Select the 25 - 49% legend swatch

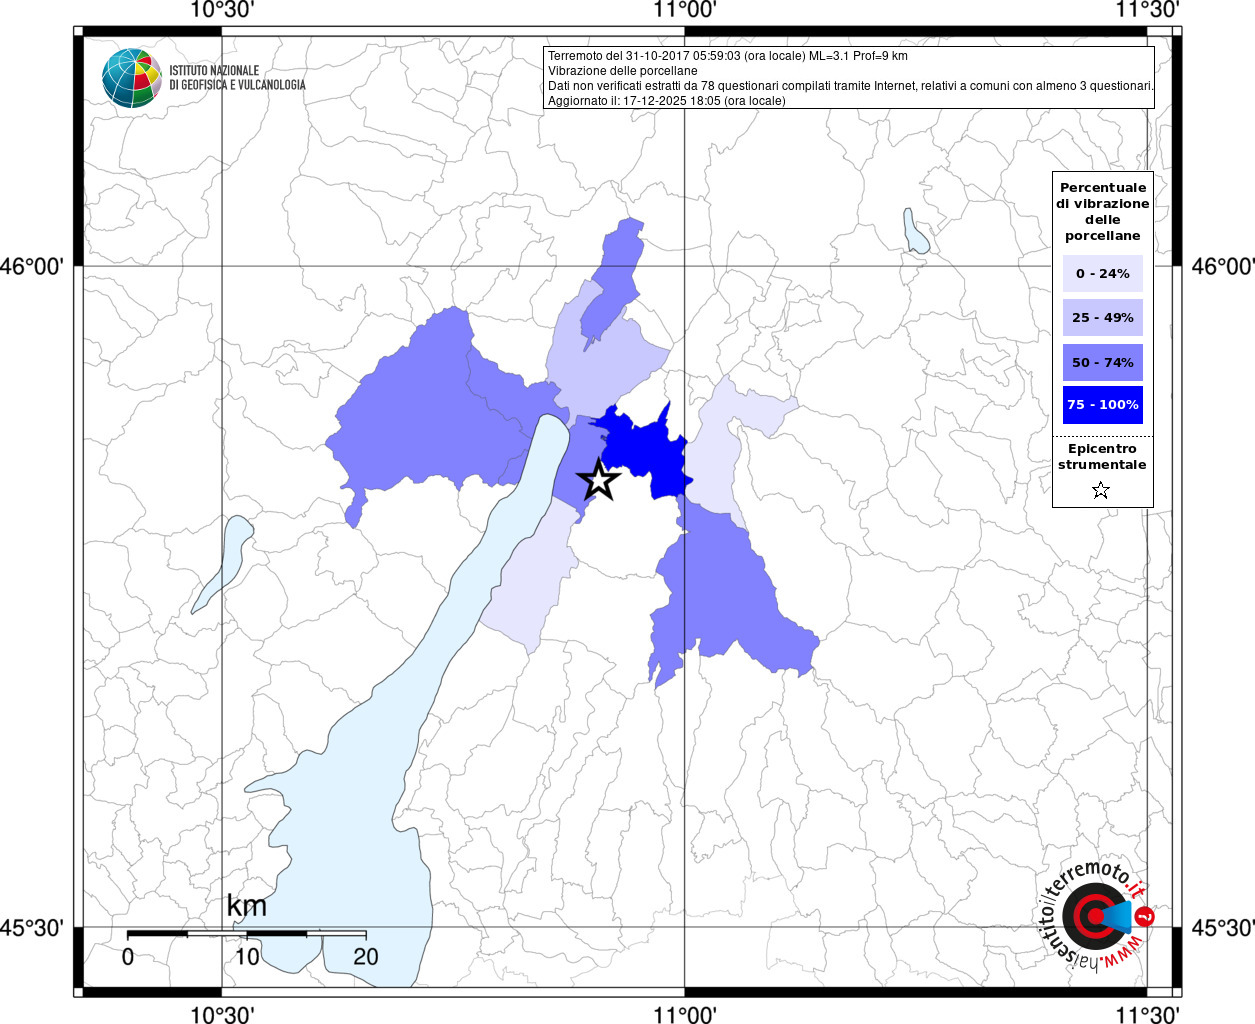1103,317
